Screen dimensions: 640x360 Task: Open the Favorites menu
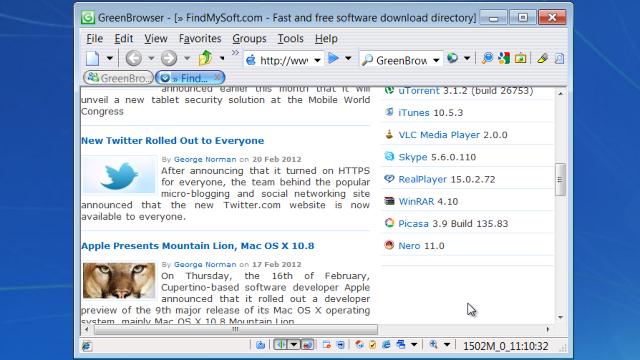(x=200, y=38)
